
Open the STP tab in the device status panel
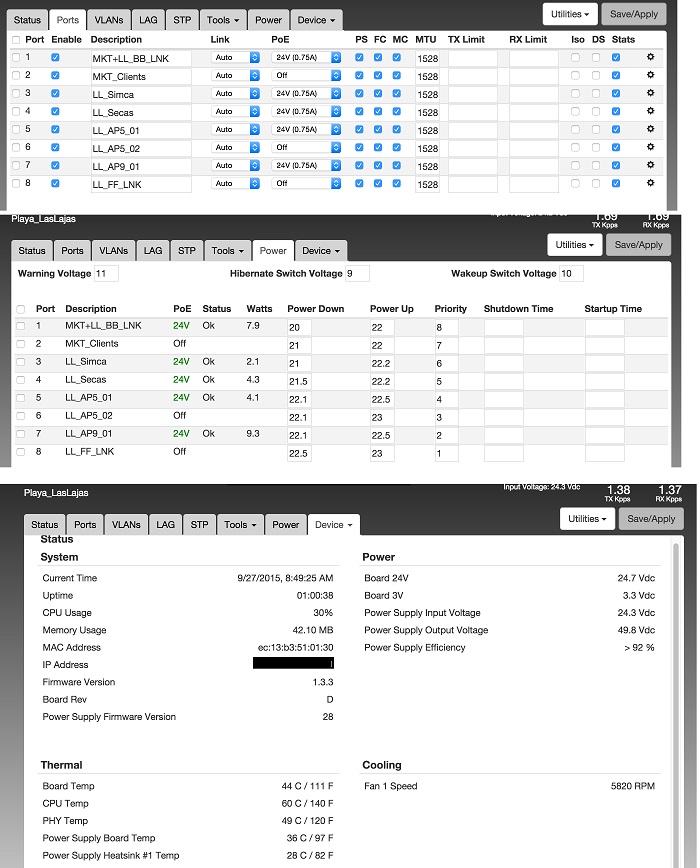199,525
